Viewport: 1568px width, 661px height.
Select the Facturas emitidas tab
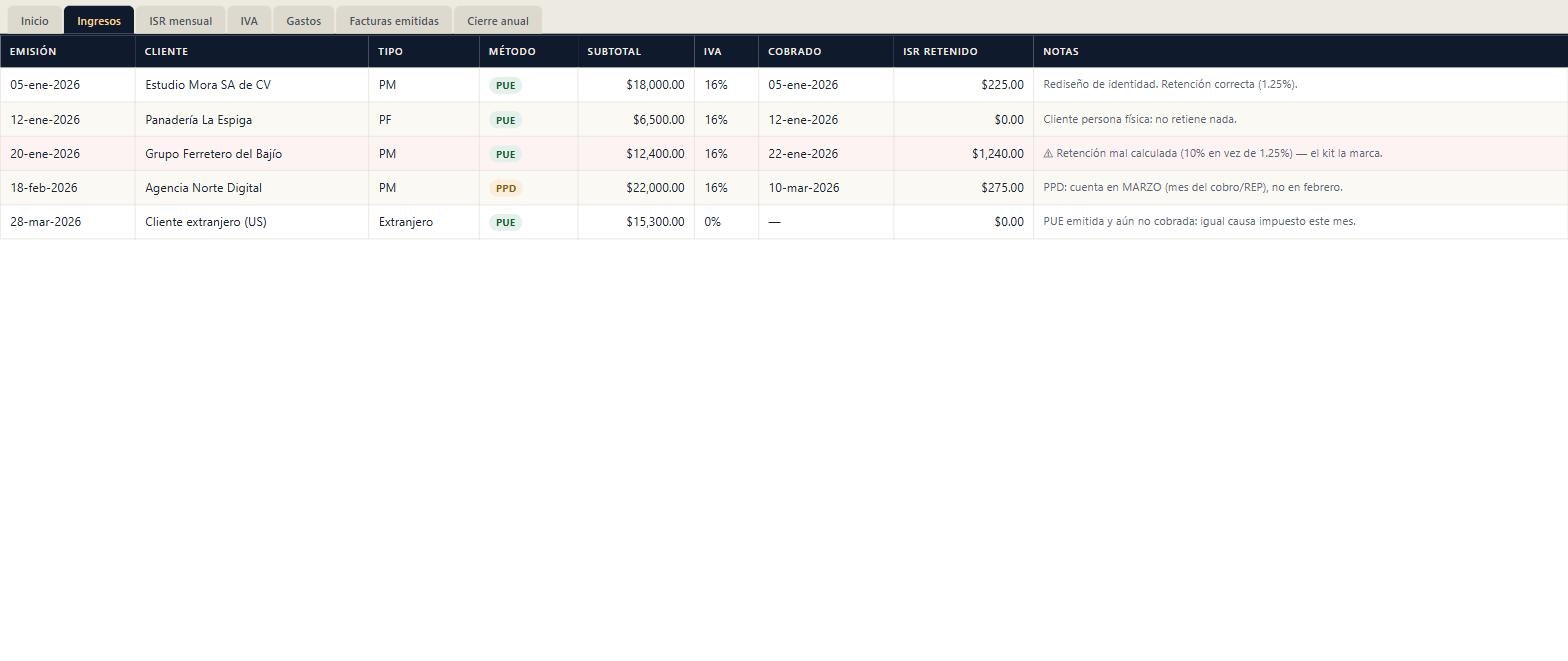(394, 20)
